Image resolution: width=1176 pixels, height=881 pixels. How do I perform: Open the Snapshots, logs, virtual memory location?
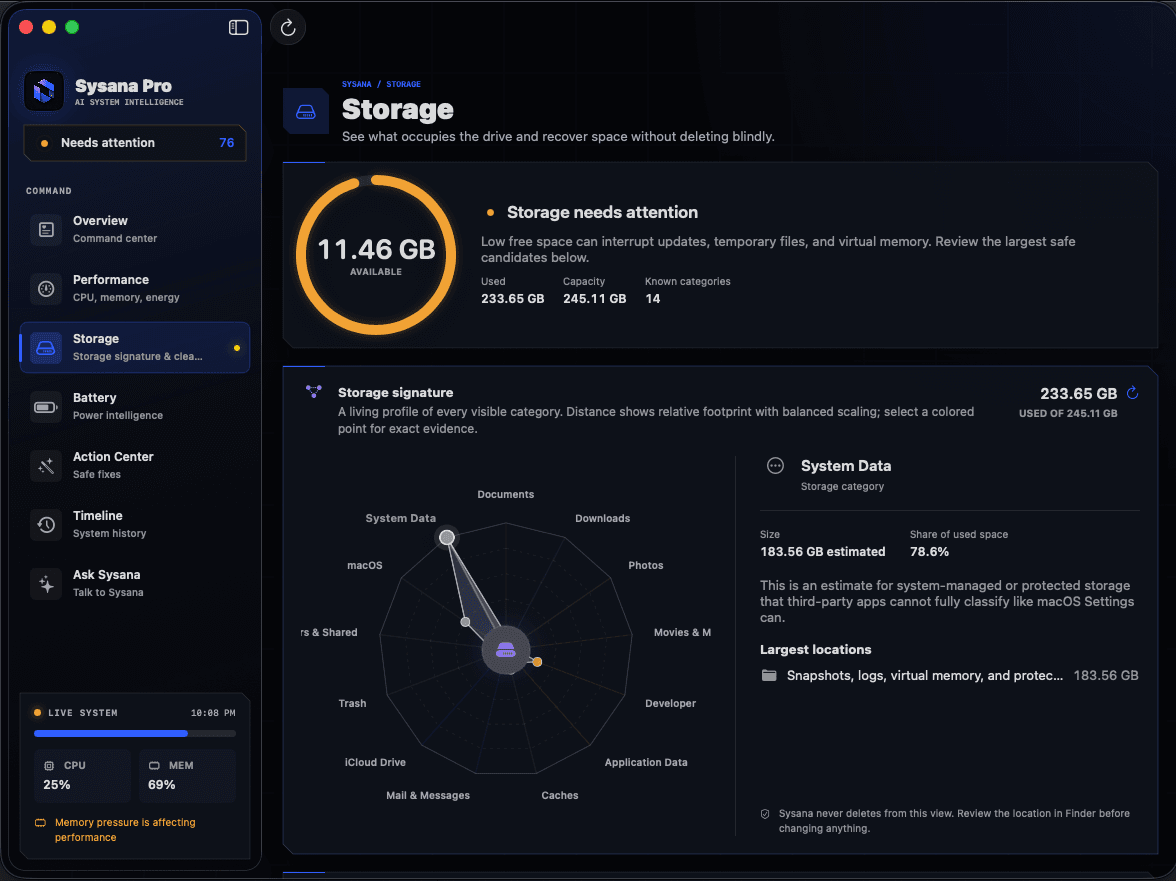[949, 676]
